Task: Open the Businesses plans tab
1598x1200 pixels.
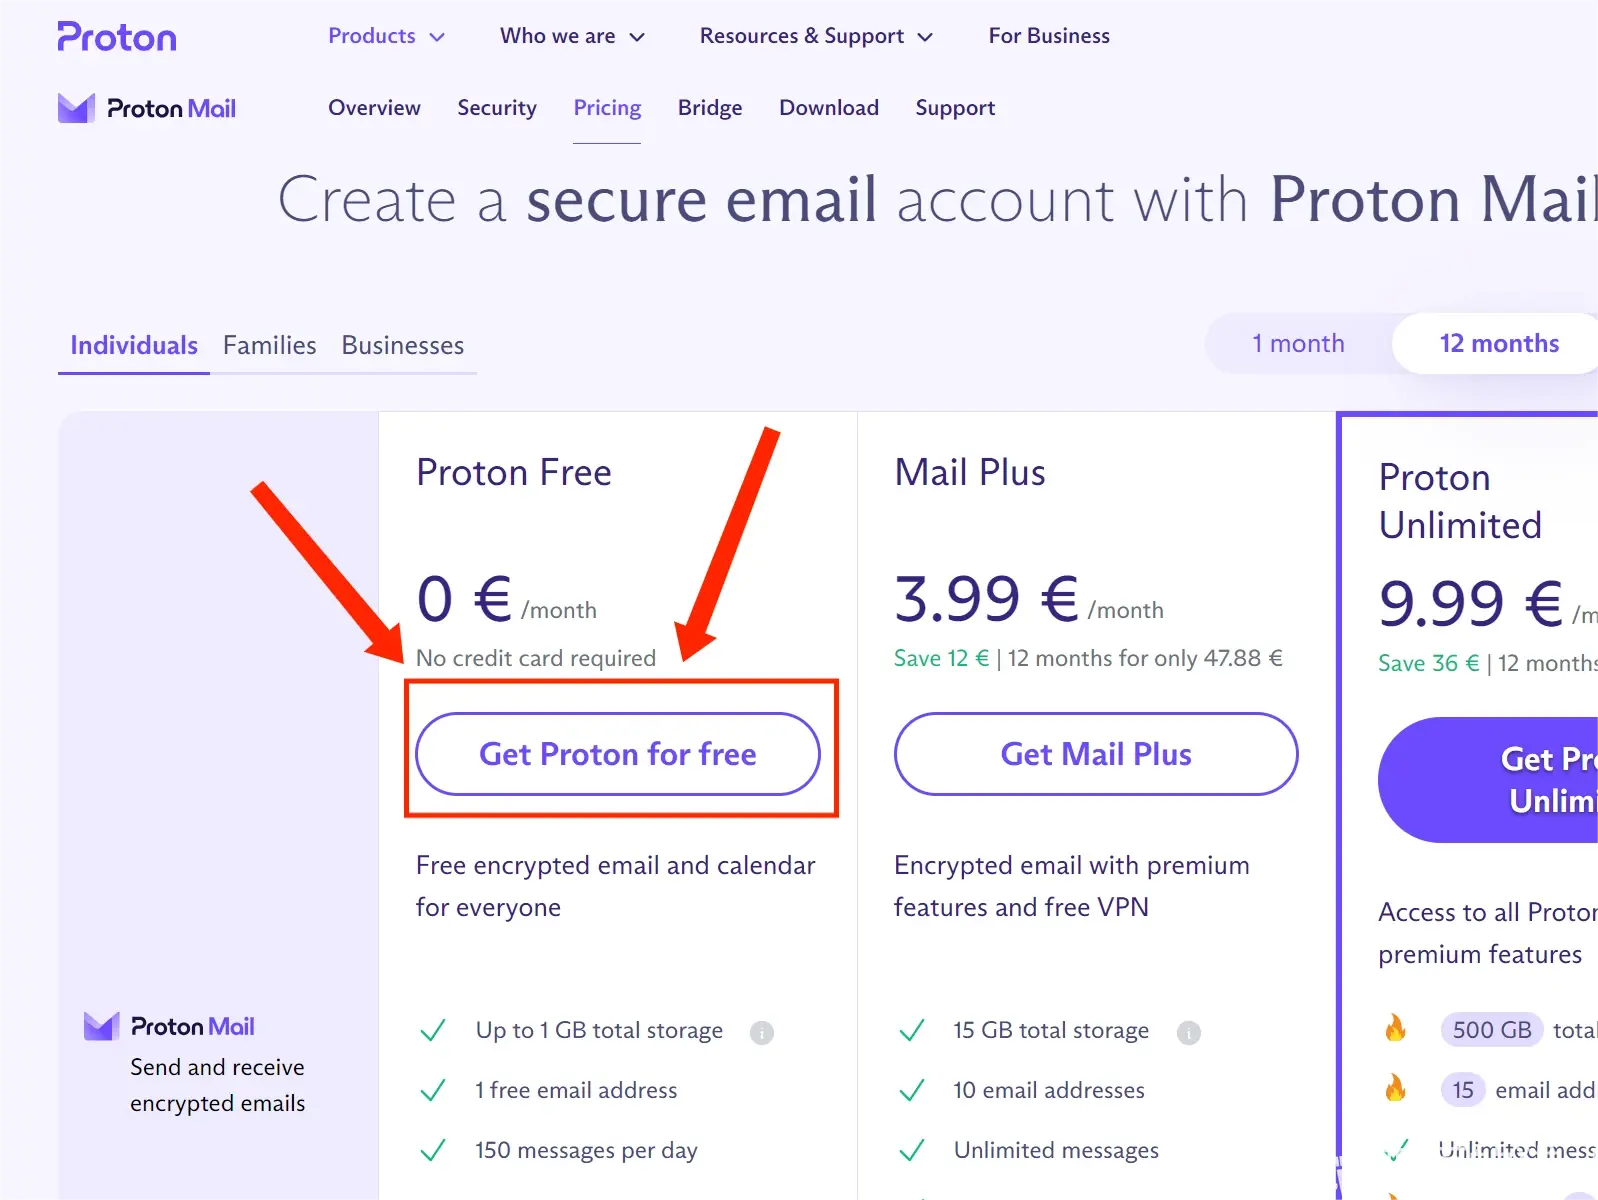Action: pos(402,345)
